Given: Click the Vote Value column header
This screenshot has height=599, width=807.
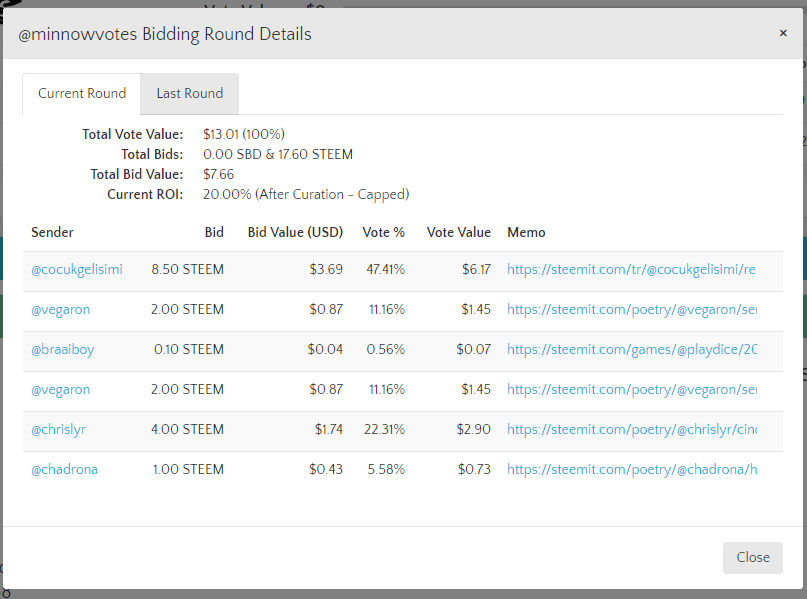Looking at the screenshot, I should 459,232.
